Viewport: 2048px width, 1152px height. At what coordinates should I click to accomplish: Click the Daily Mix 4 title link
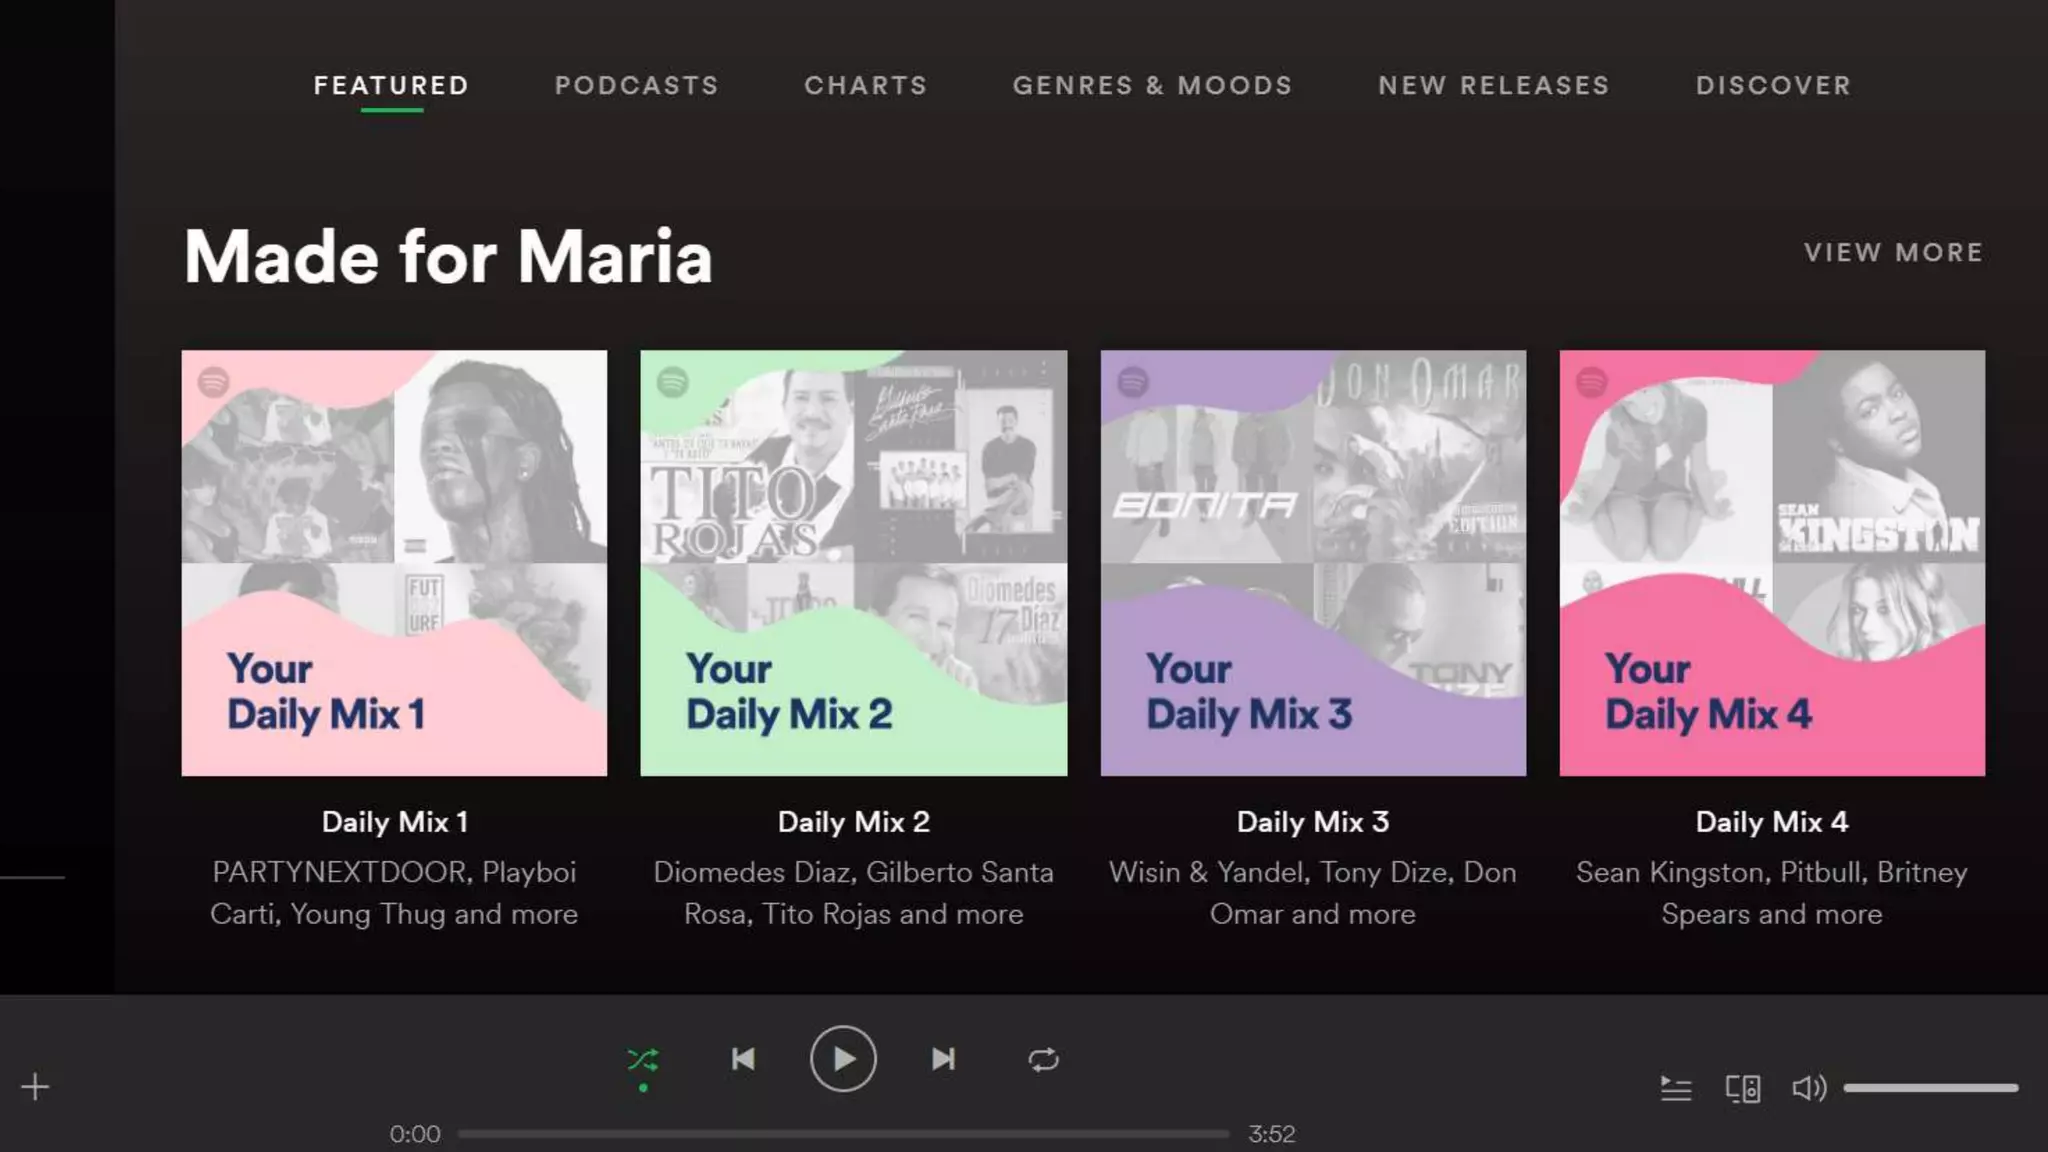(1771, 822)
